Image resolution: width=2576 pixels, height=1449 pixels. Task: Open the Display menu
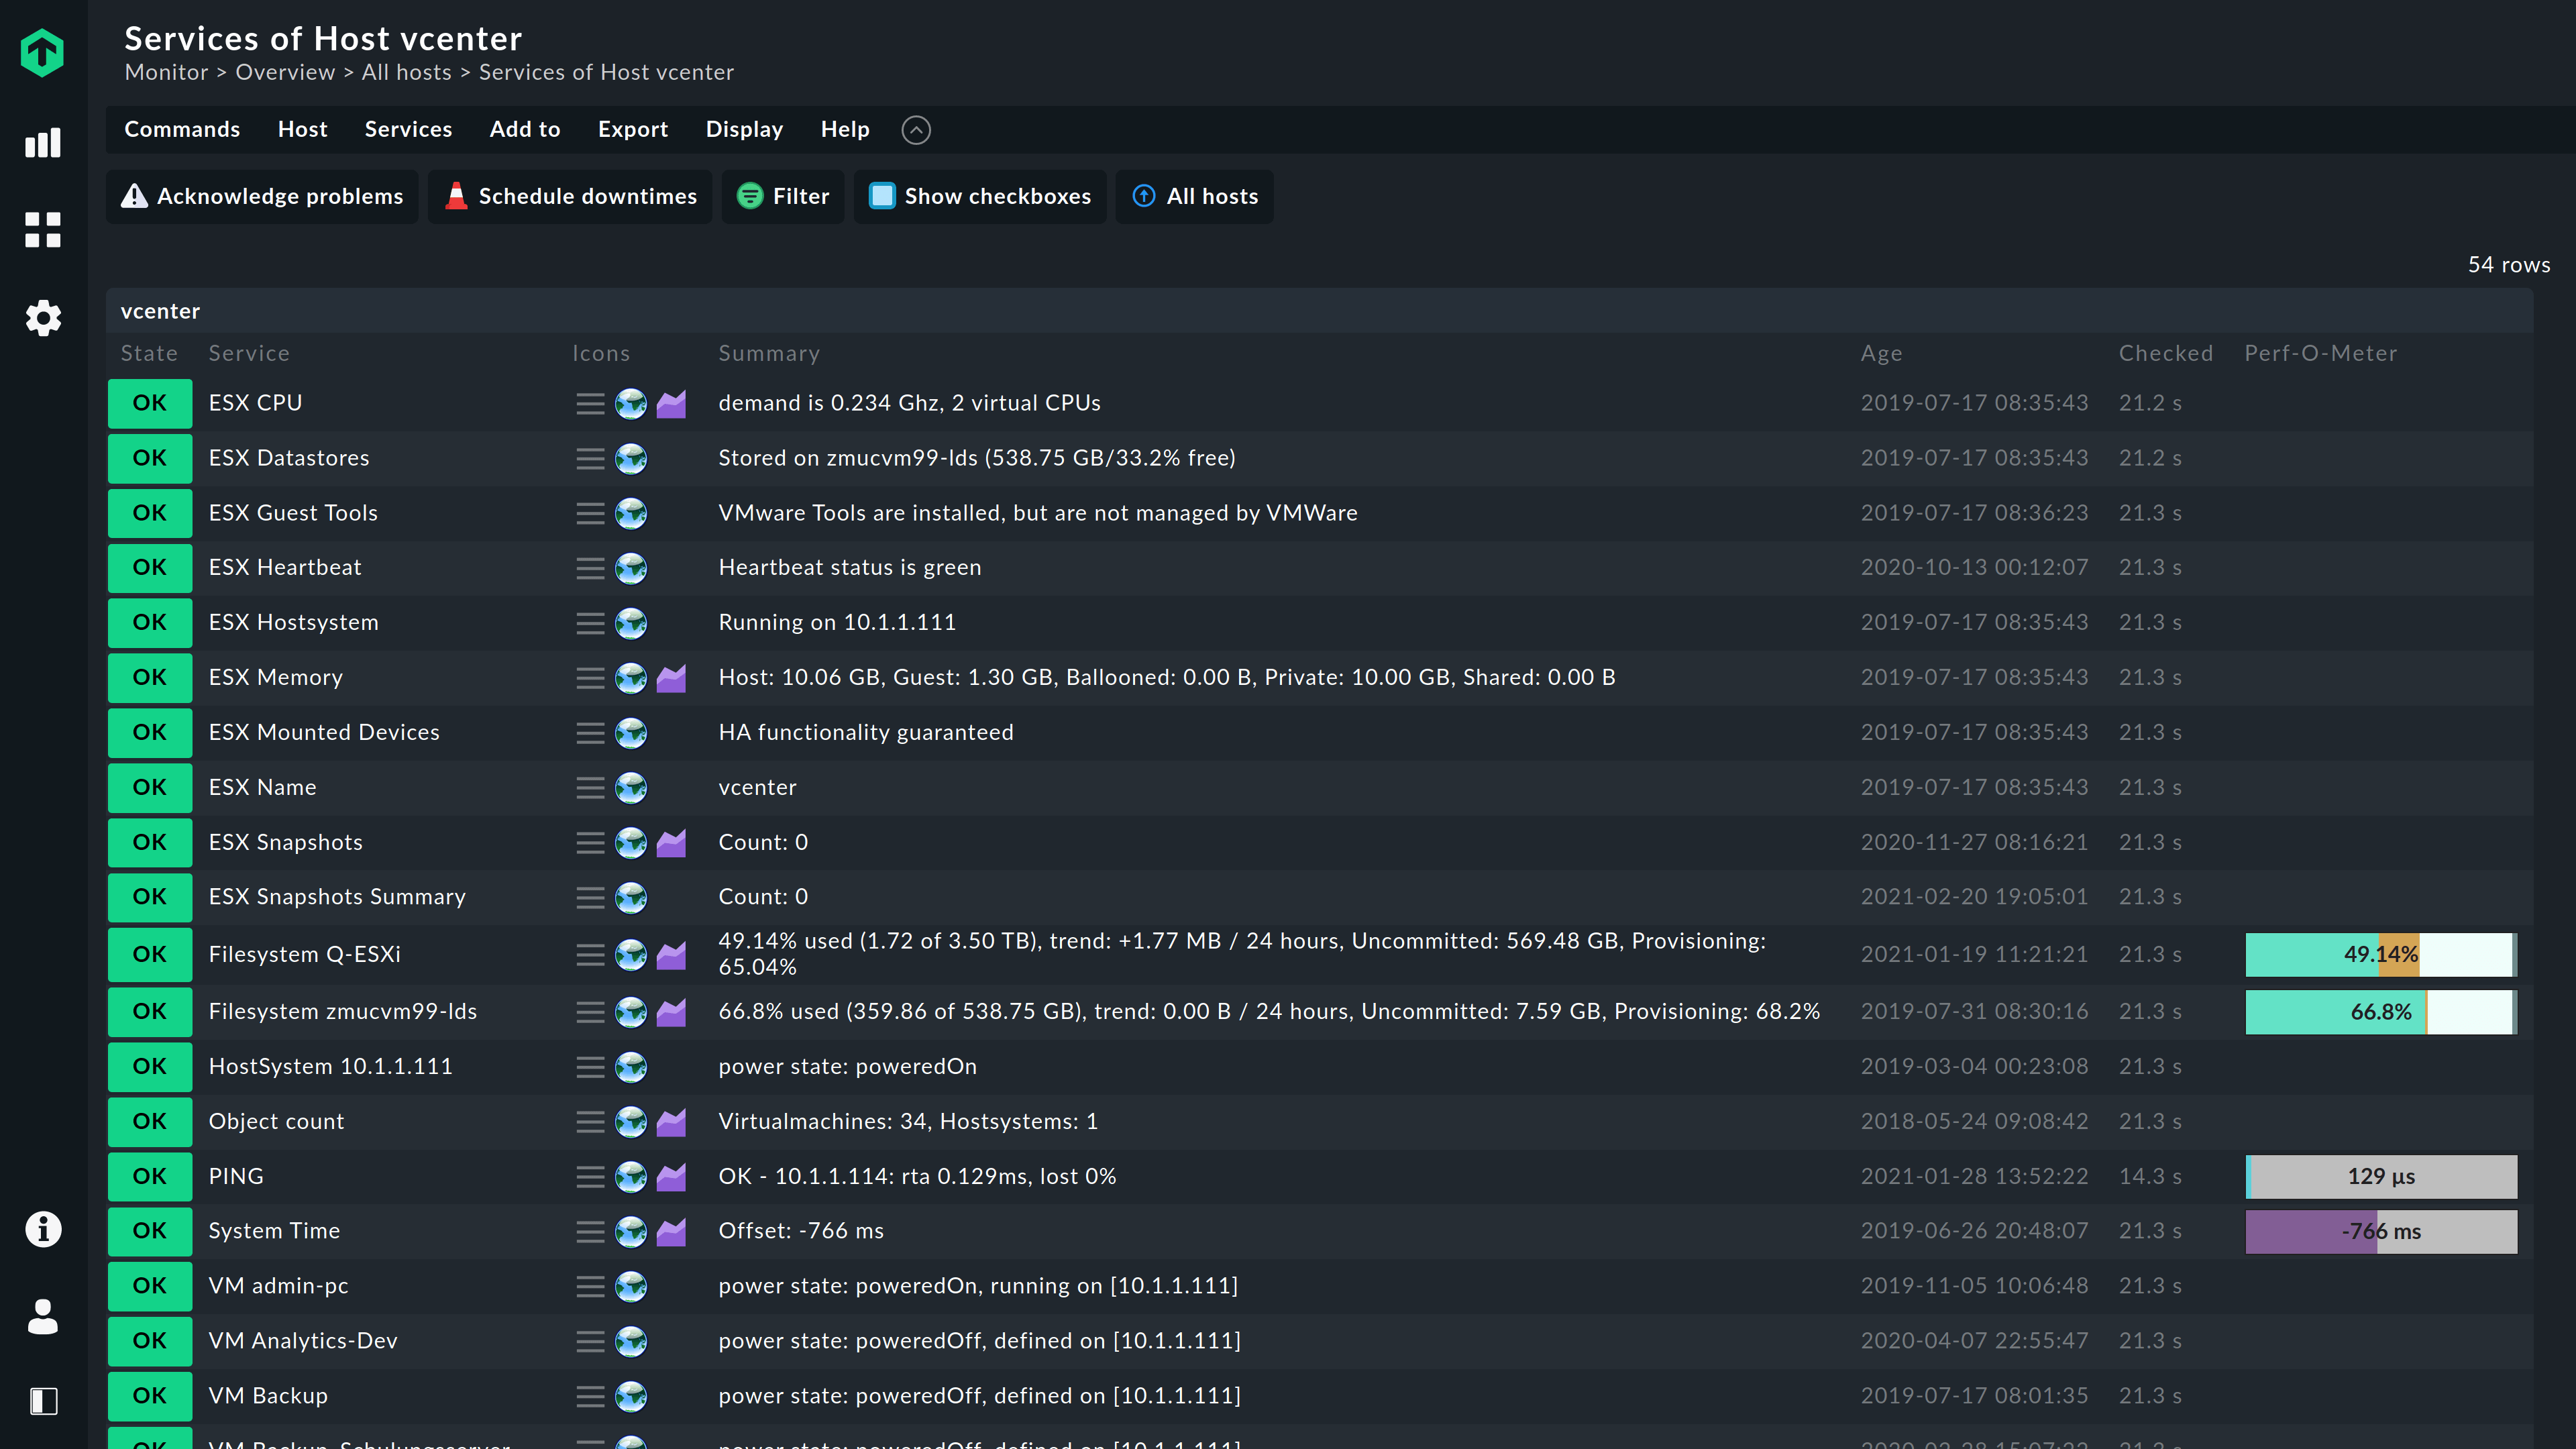point(744,129)
